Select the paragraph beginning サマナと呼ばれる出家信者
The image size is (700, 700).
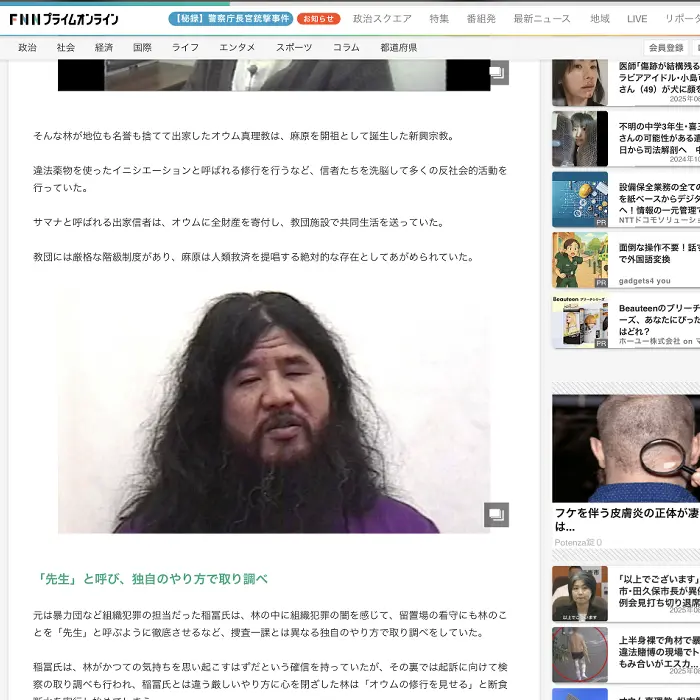(239, 222)
